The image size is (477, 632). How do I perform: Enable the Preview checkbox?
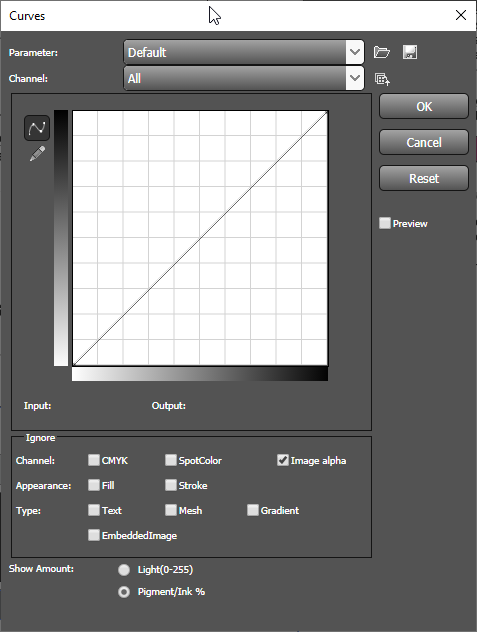point(385,223)
